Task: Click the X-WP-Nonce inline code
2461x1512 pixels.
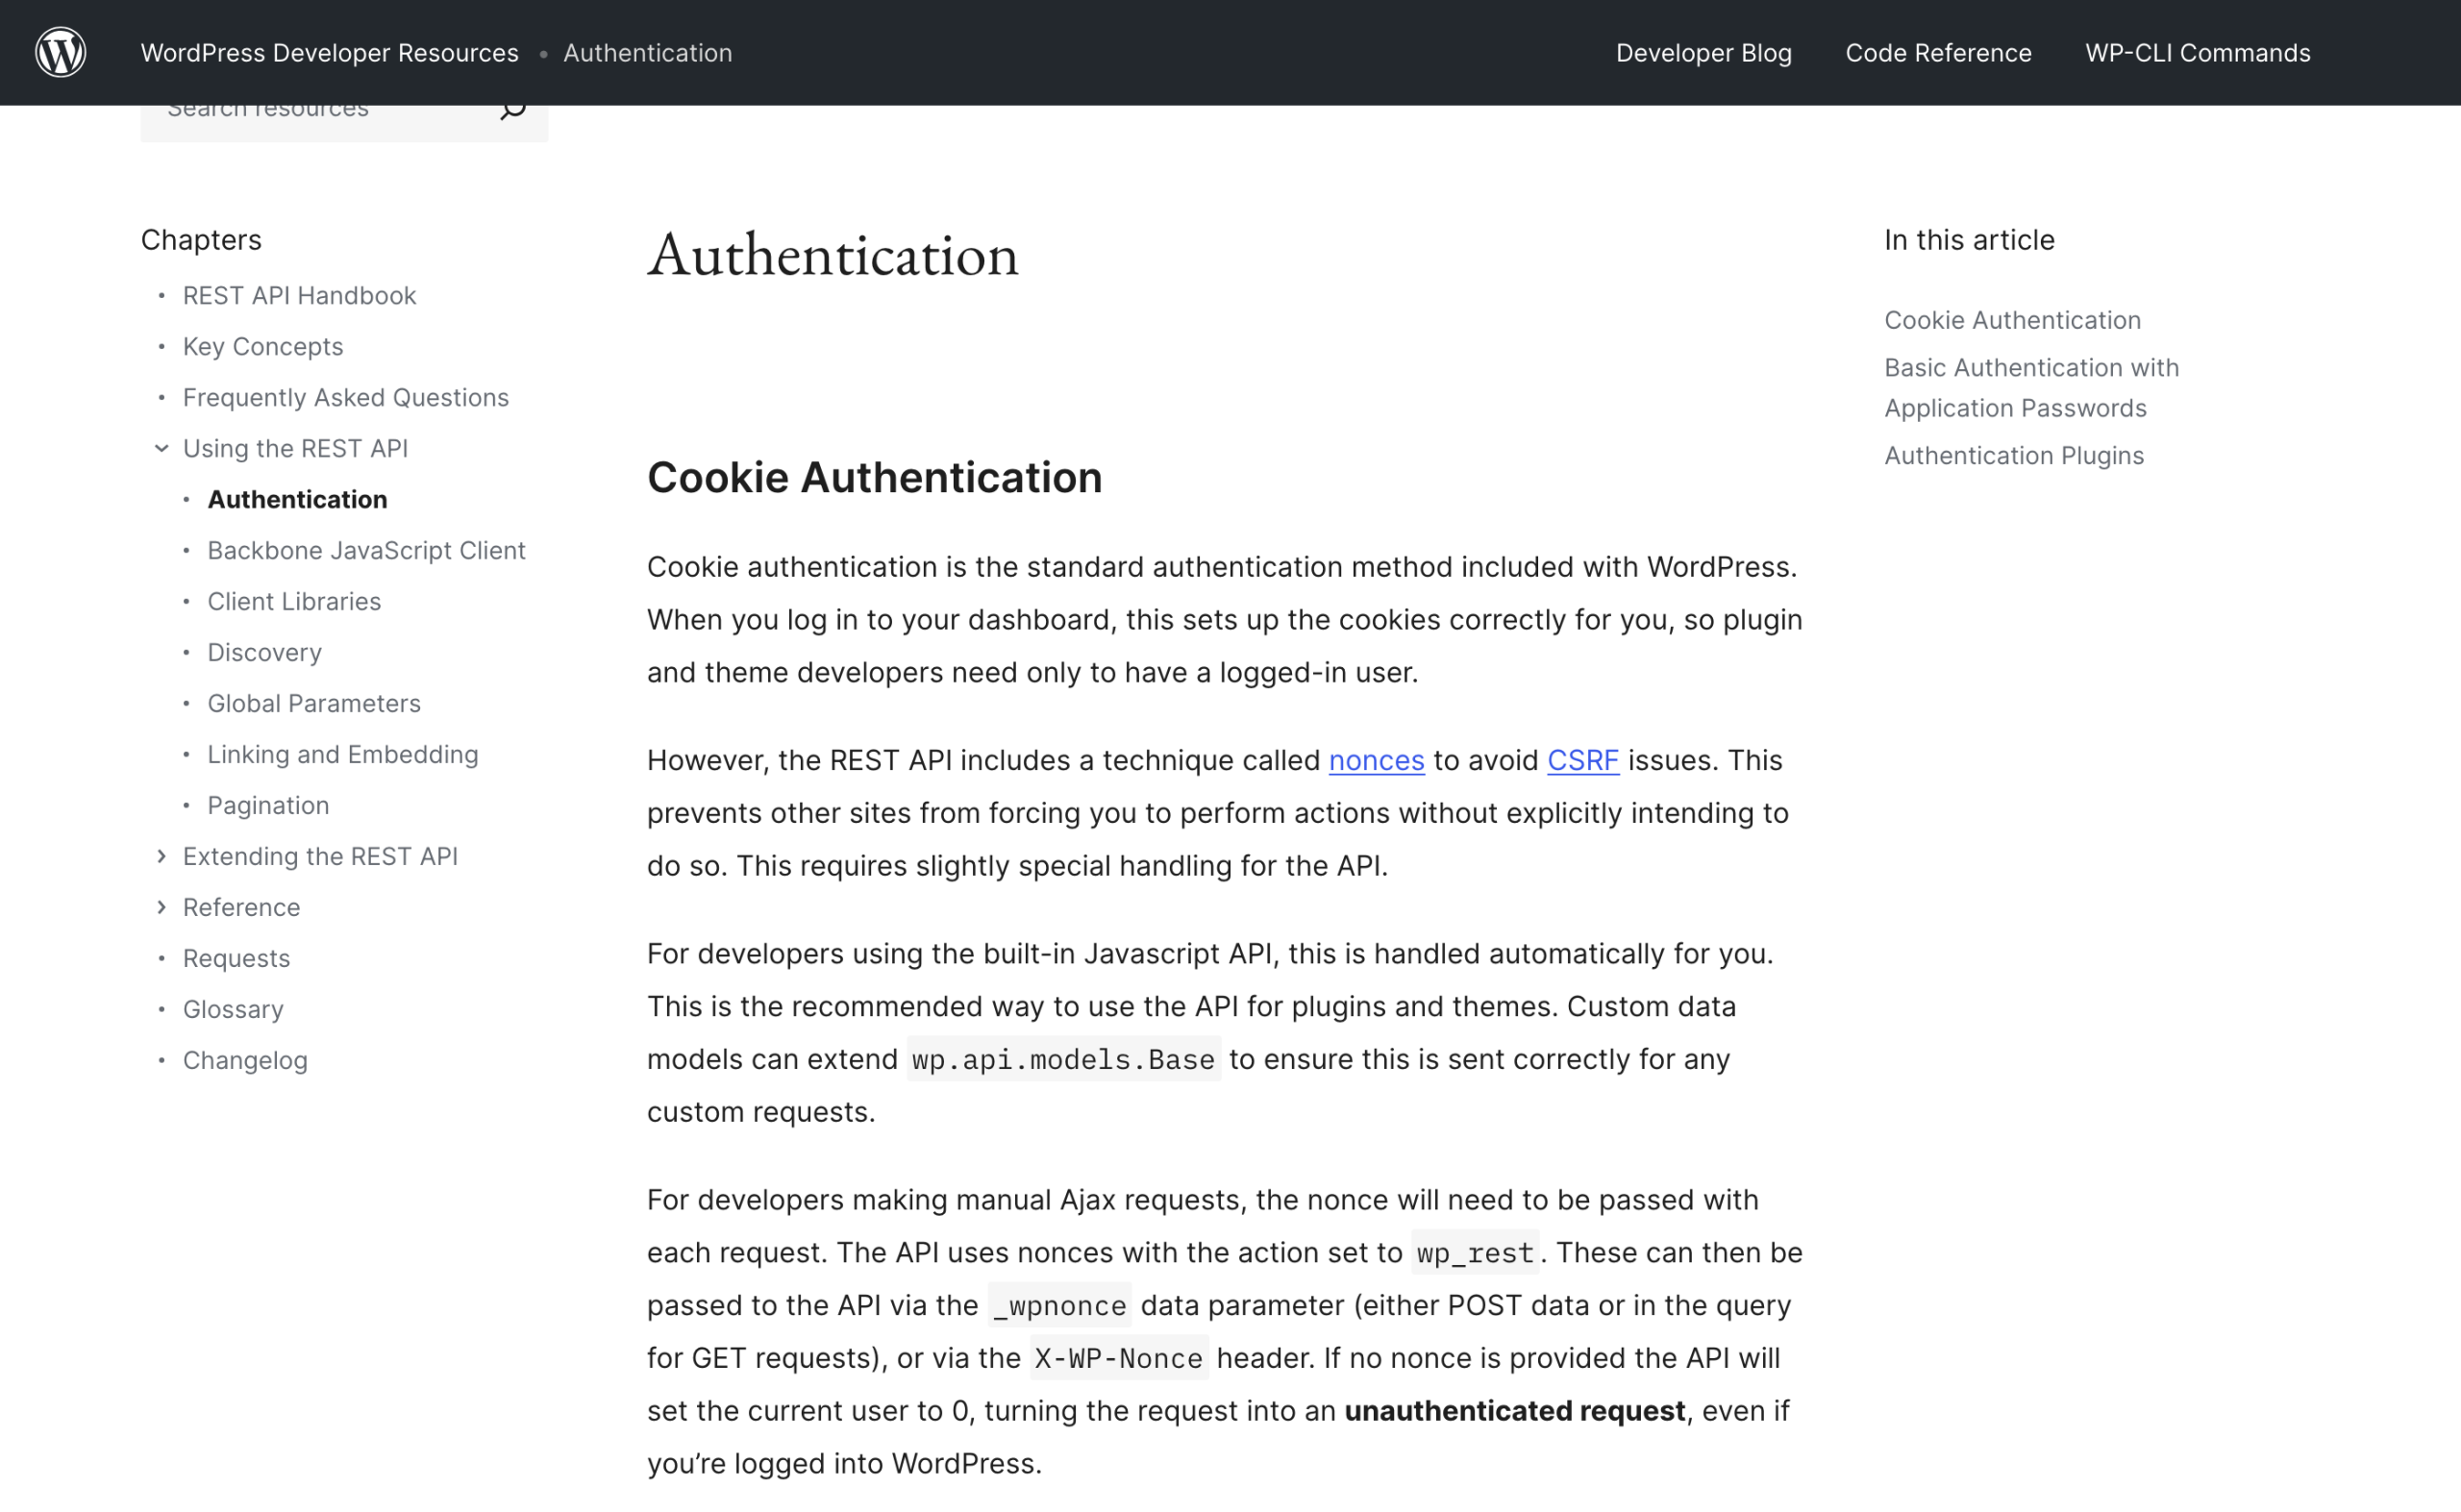Action: (1119, 1359)
